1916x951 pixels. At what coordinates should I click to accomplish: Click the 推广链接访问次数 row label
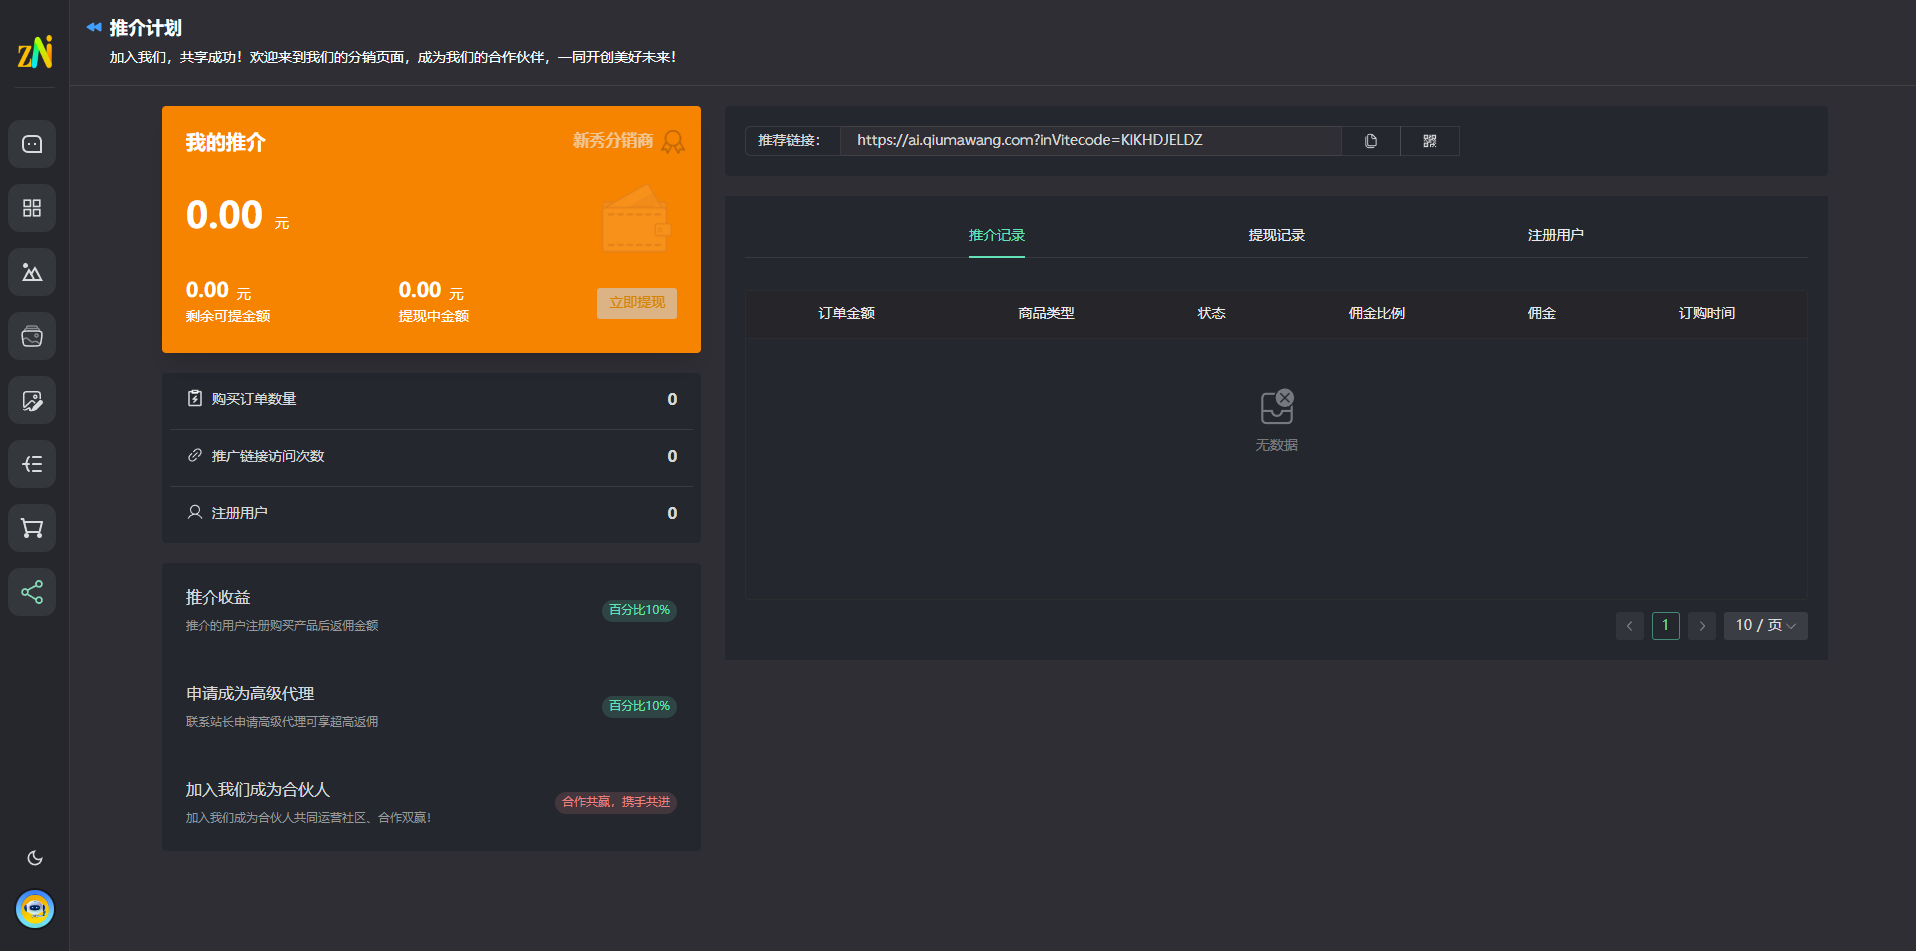click(268, 456)
